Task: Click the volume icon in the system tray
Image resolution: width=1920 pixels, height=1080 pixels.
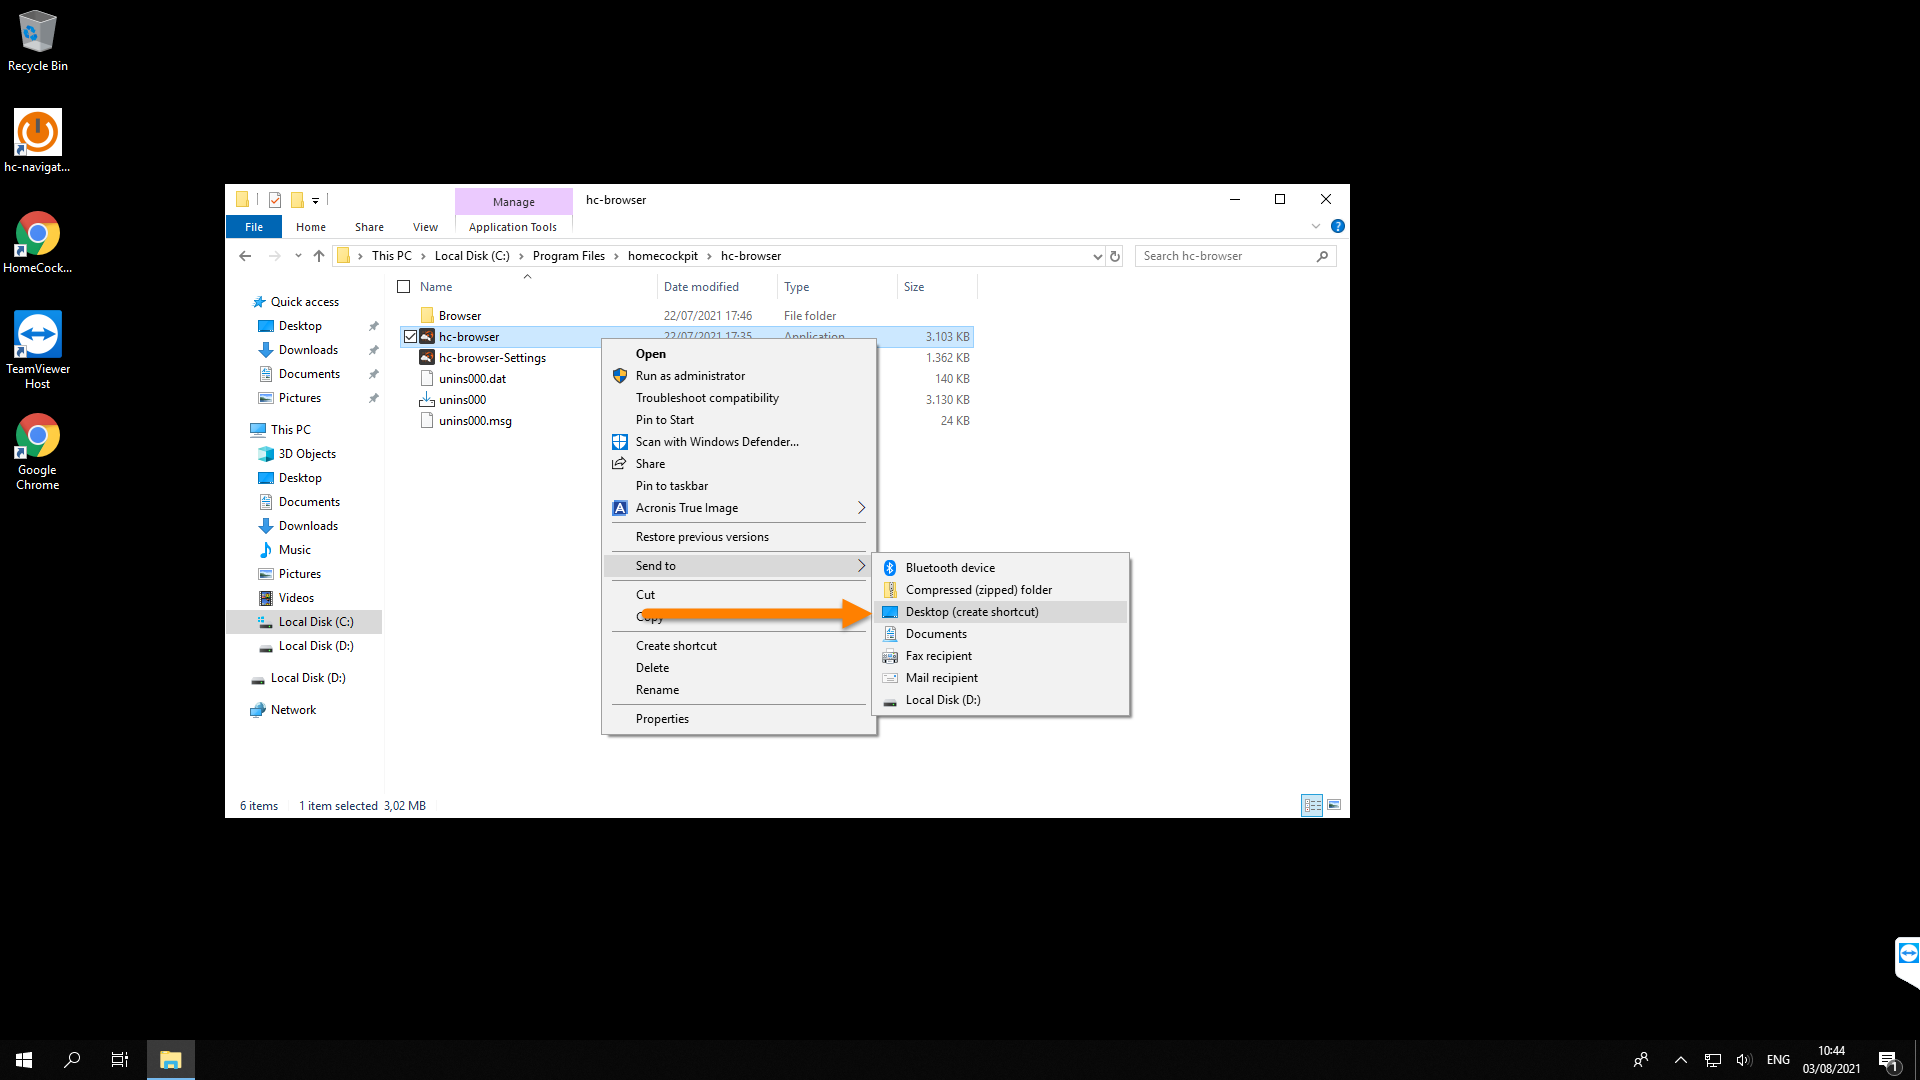Action: 1744,1060
